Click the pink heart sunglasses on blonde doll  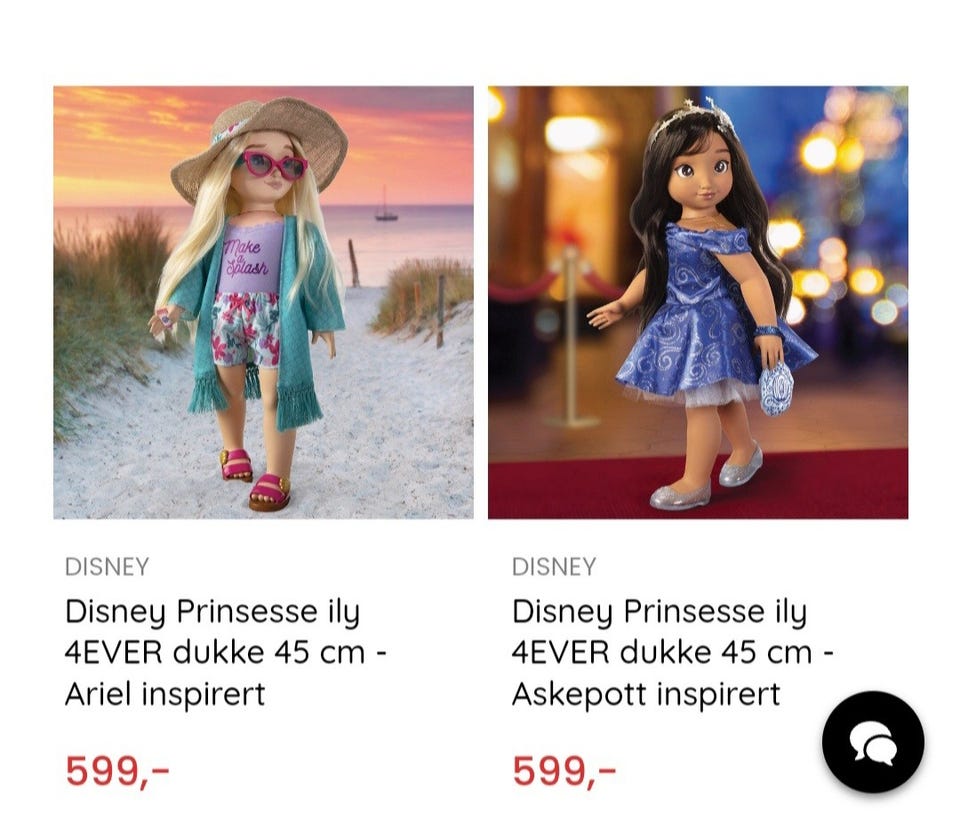tap(275, 165)
